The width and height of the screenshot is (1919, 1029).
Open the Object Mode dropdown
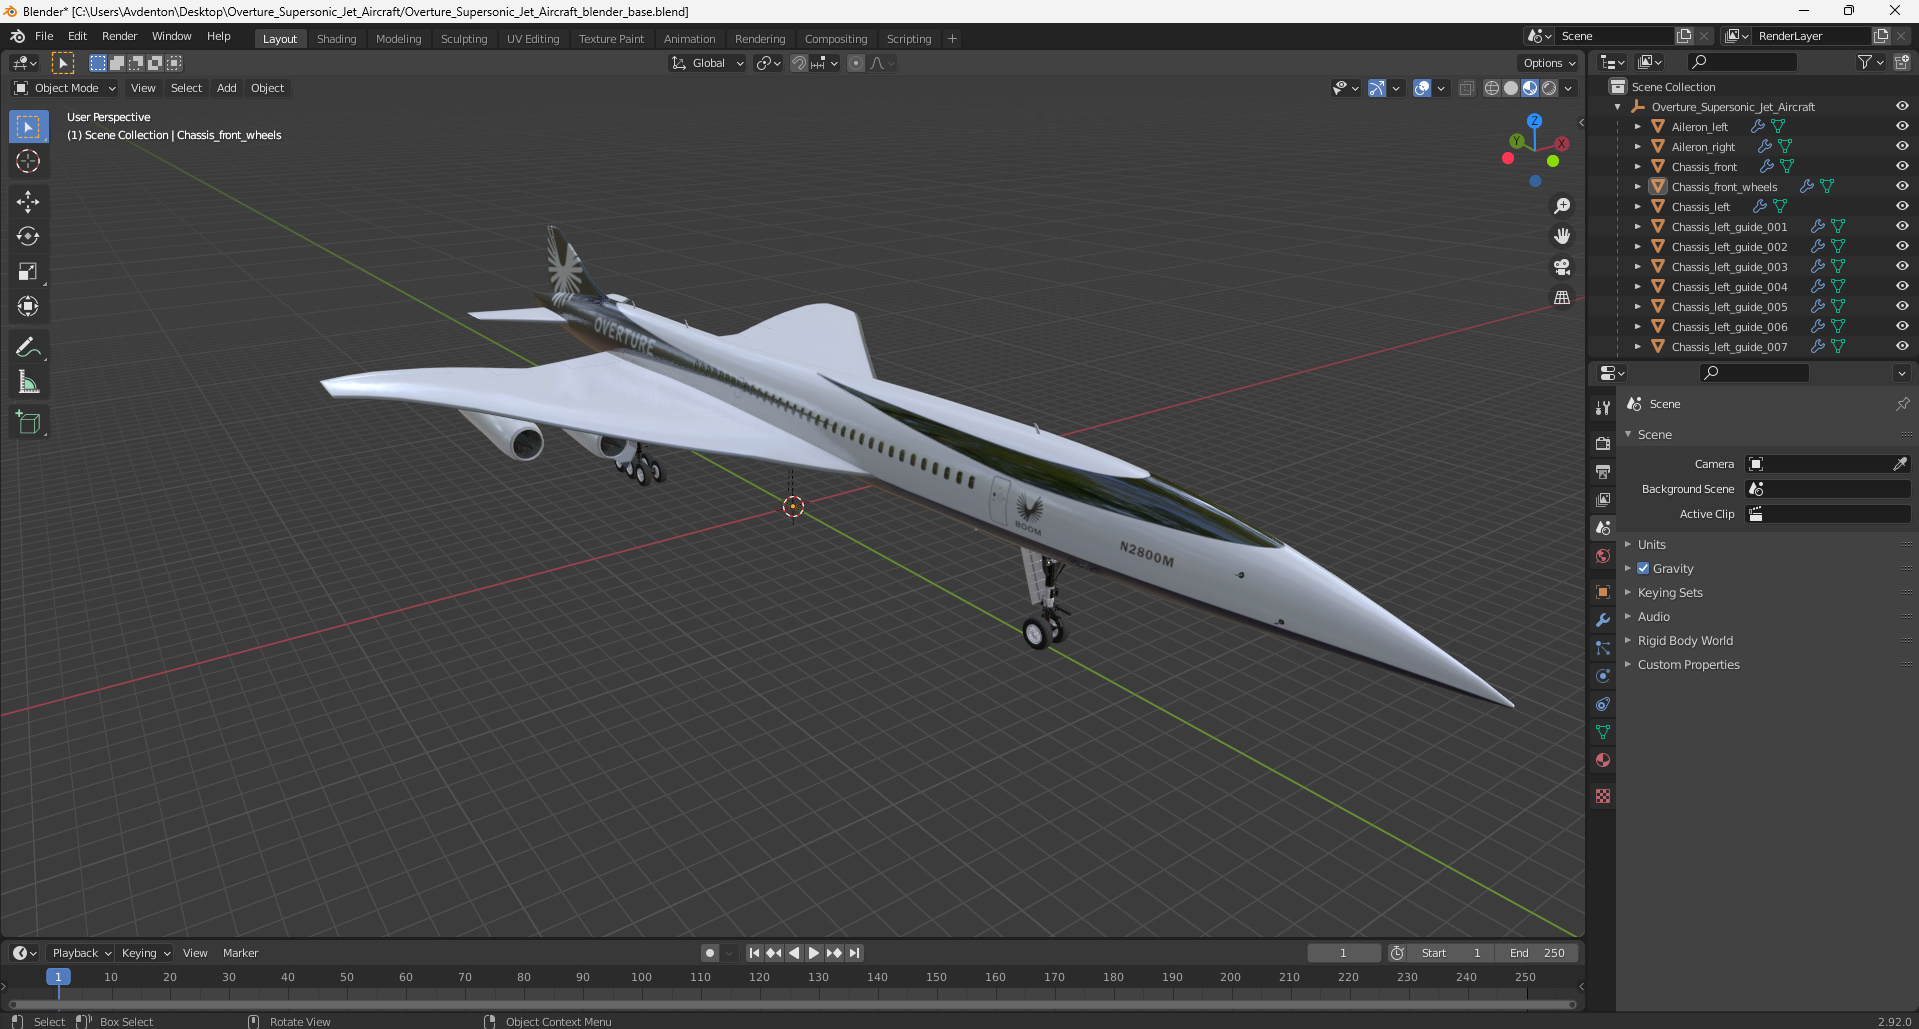tap(65, 88)
